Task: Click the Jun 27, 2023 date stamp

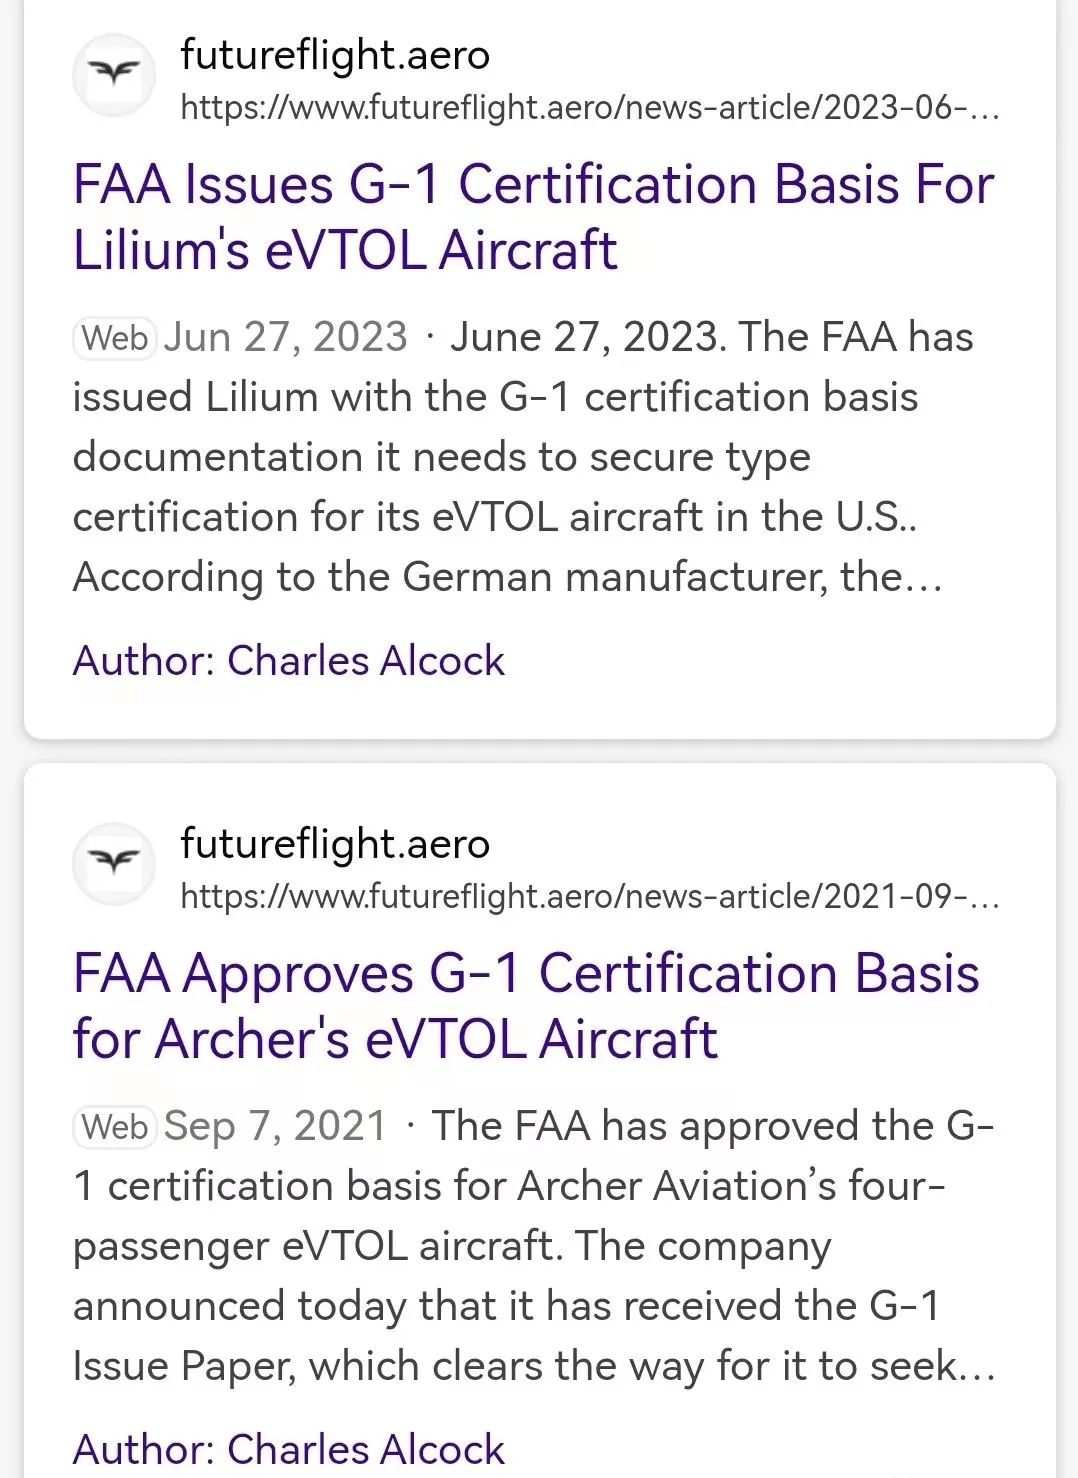Action: pyautogui.click(x=286, y=337)
